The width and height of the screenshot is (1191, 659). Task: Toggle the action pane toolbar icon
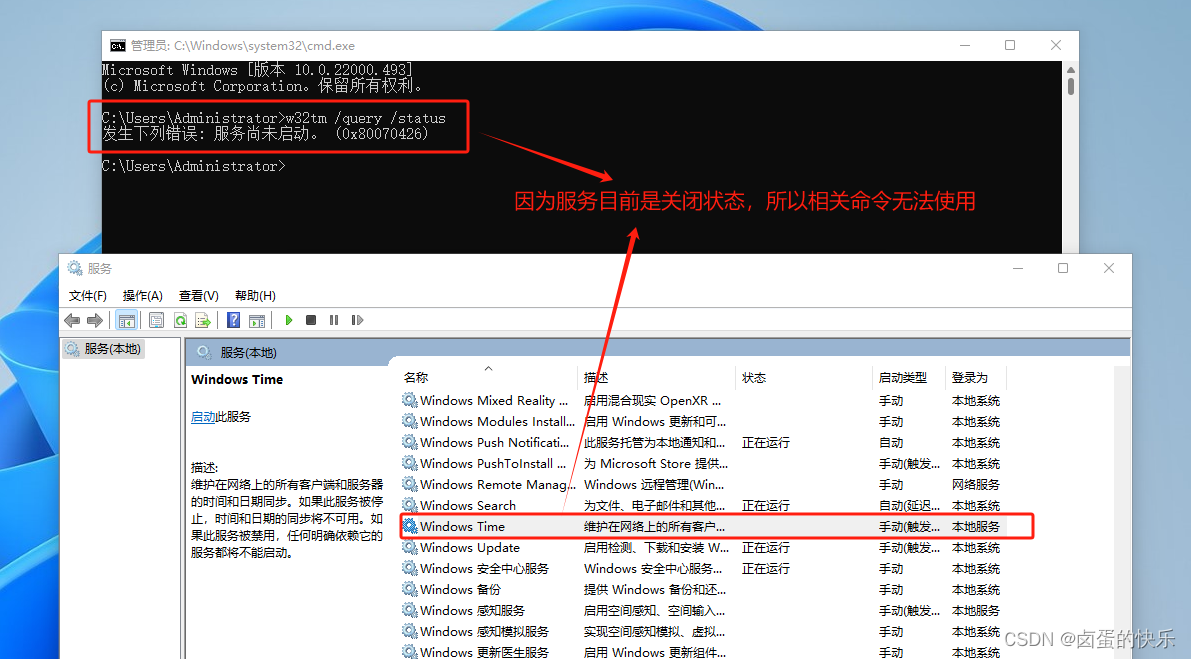click(x=257, y=320)
